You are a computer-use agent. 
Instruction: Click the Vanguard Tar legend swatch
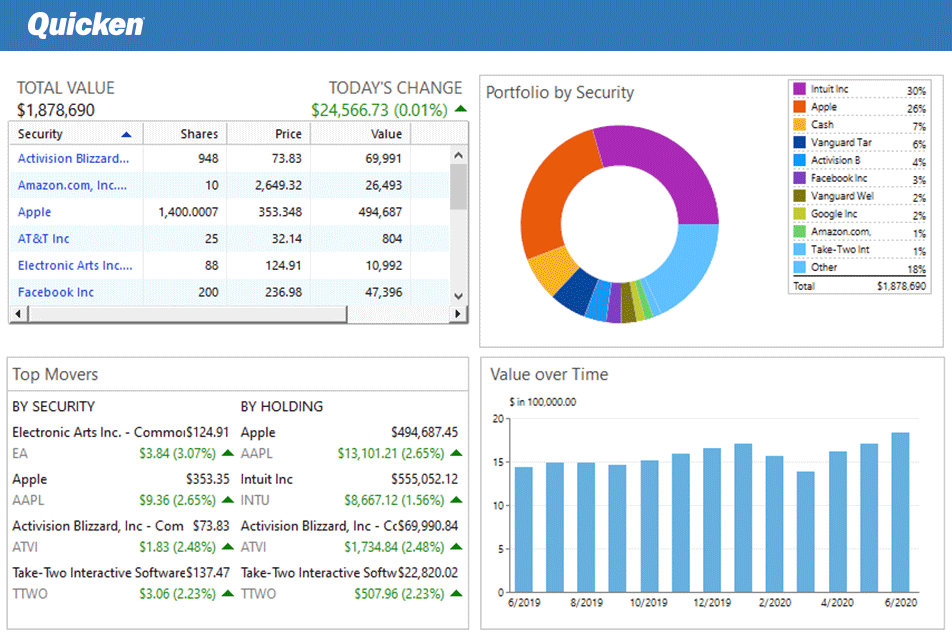pyautogui.click(x=800, y=142)
